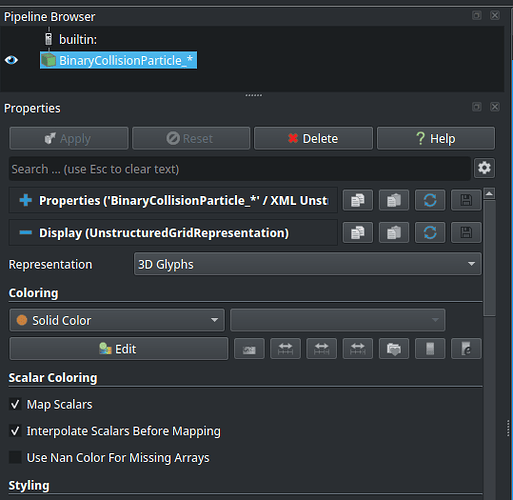Collapse the Display section header
Image resolution: width=513 pixels, height=500 pixels.
click(173, 233)
